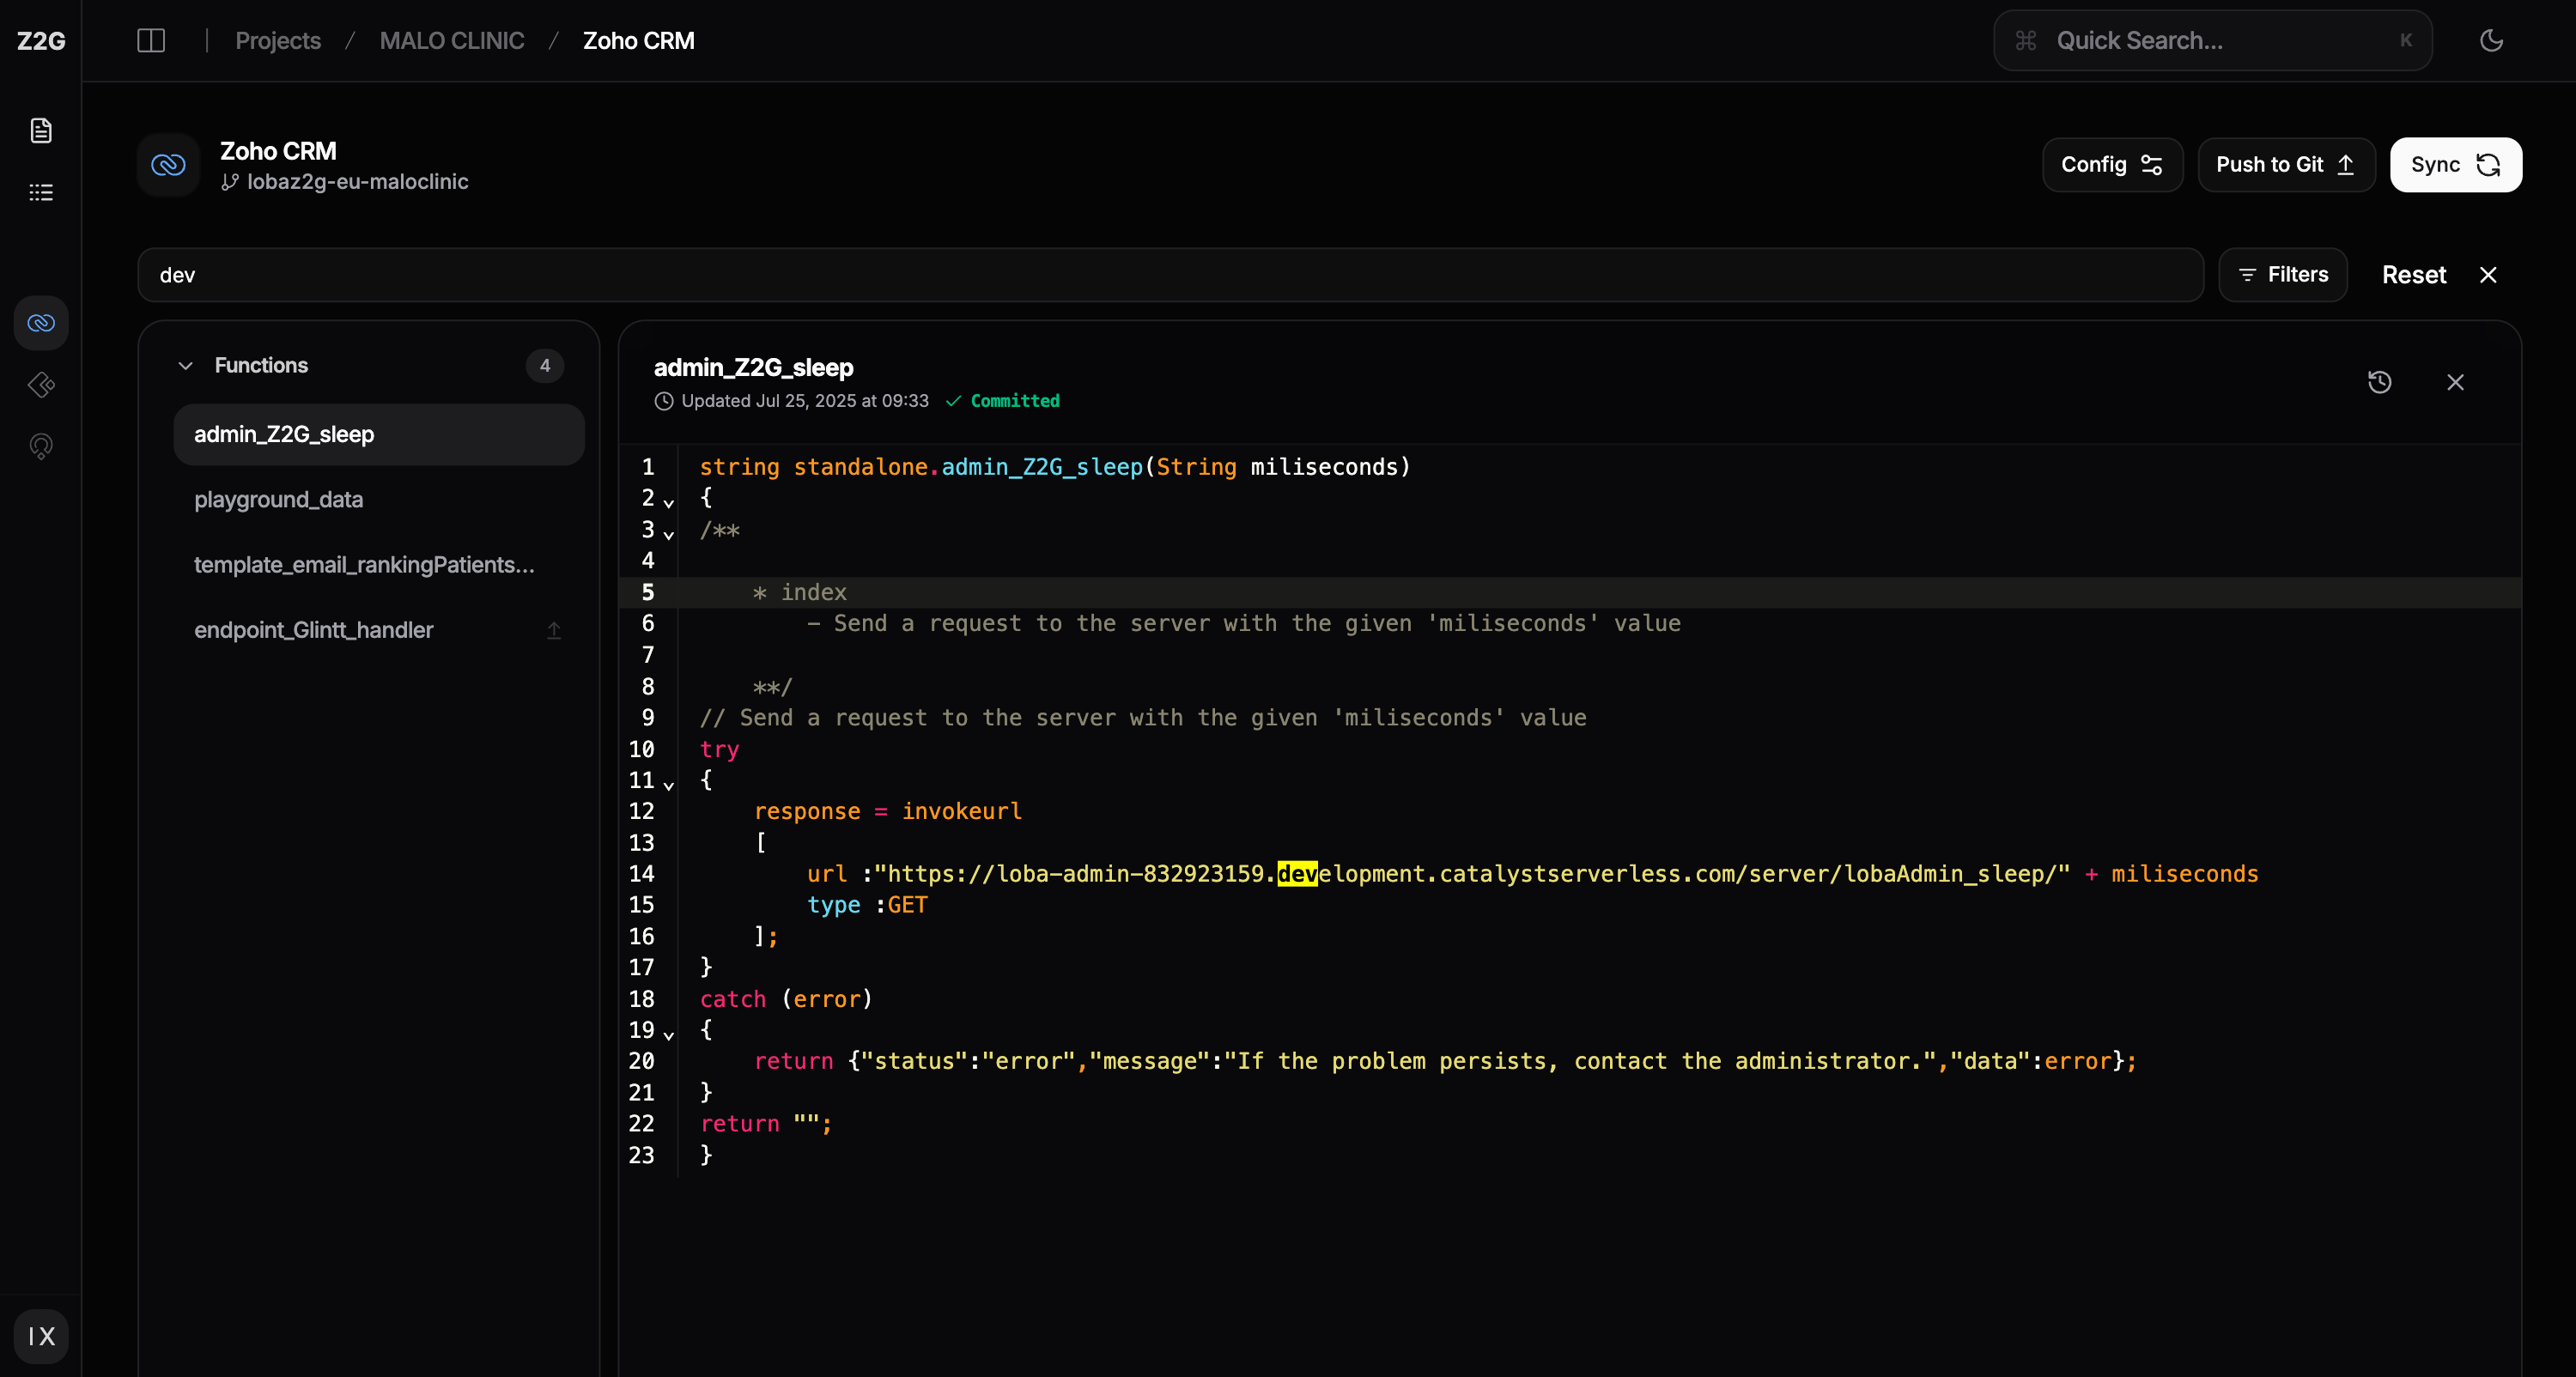The height and width of the screenshot is (1377, 2576).
Task: Toggle the sidebar panel icon
Action: (x=151, y=41)
